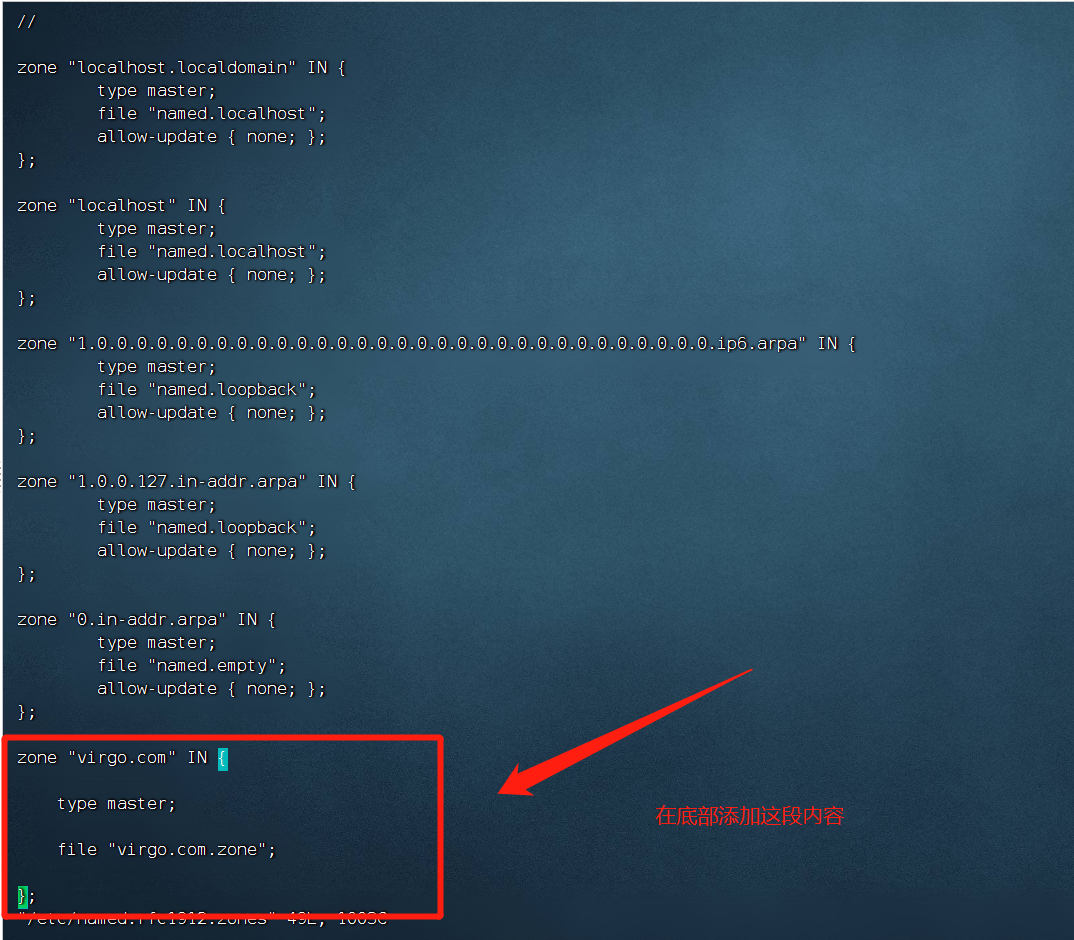
Task: Click the highlighted opening brace after virgo.com IN
Action: pos(223,758)
